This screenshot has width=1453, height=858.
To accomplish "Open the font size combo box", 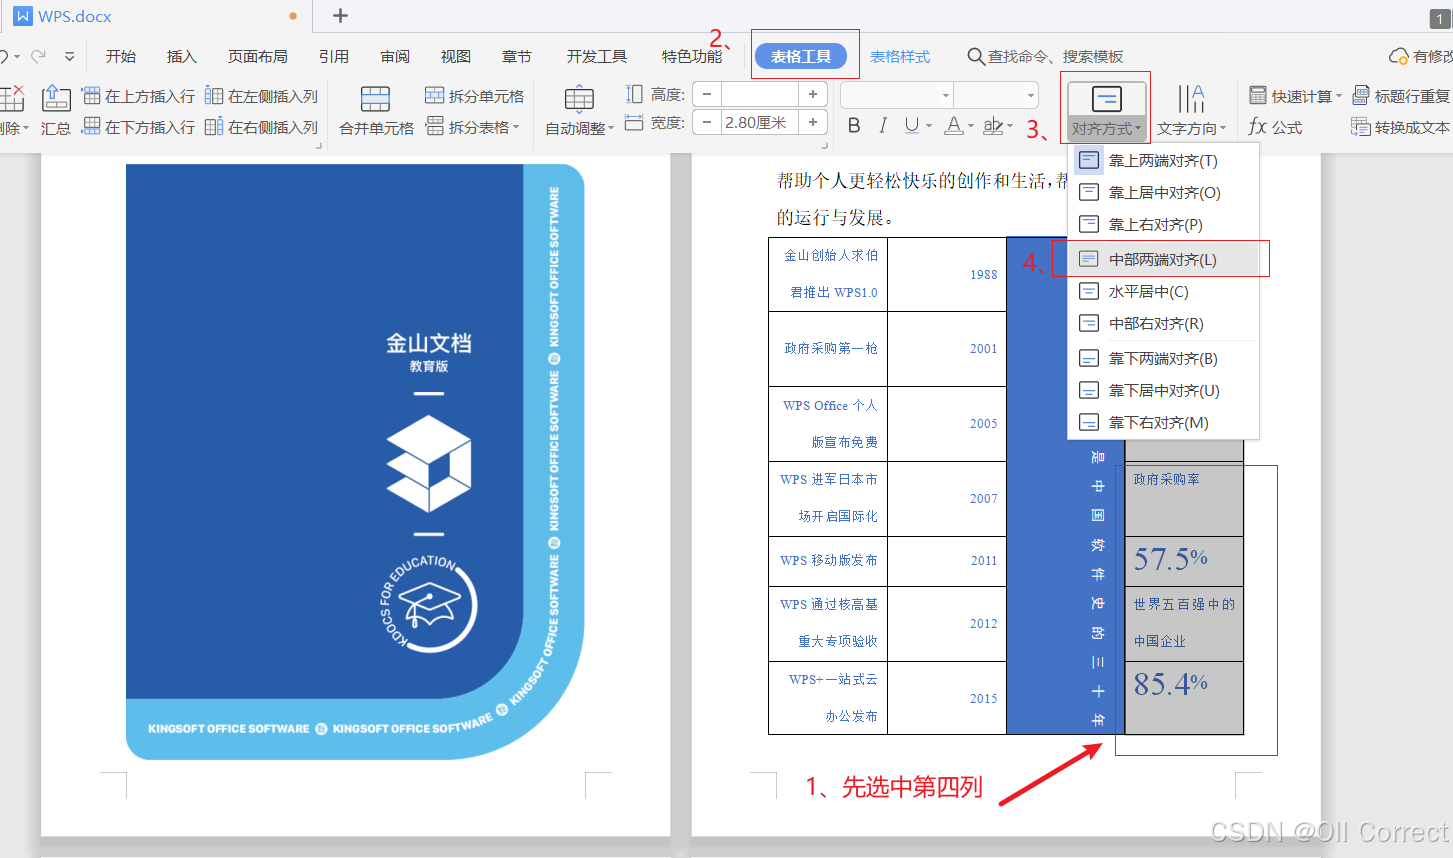I will tap(996, 95).
